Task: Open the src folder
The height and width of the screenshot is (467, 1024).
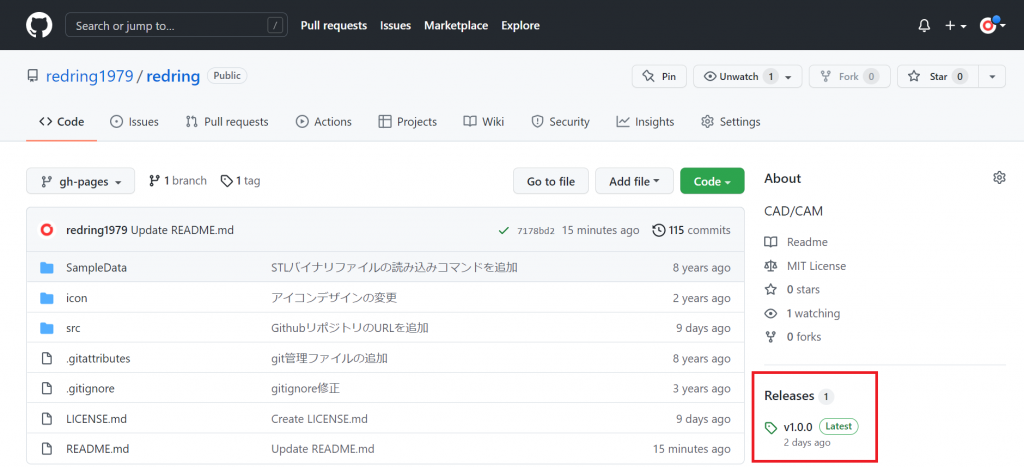Action: tap(73, 328)
